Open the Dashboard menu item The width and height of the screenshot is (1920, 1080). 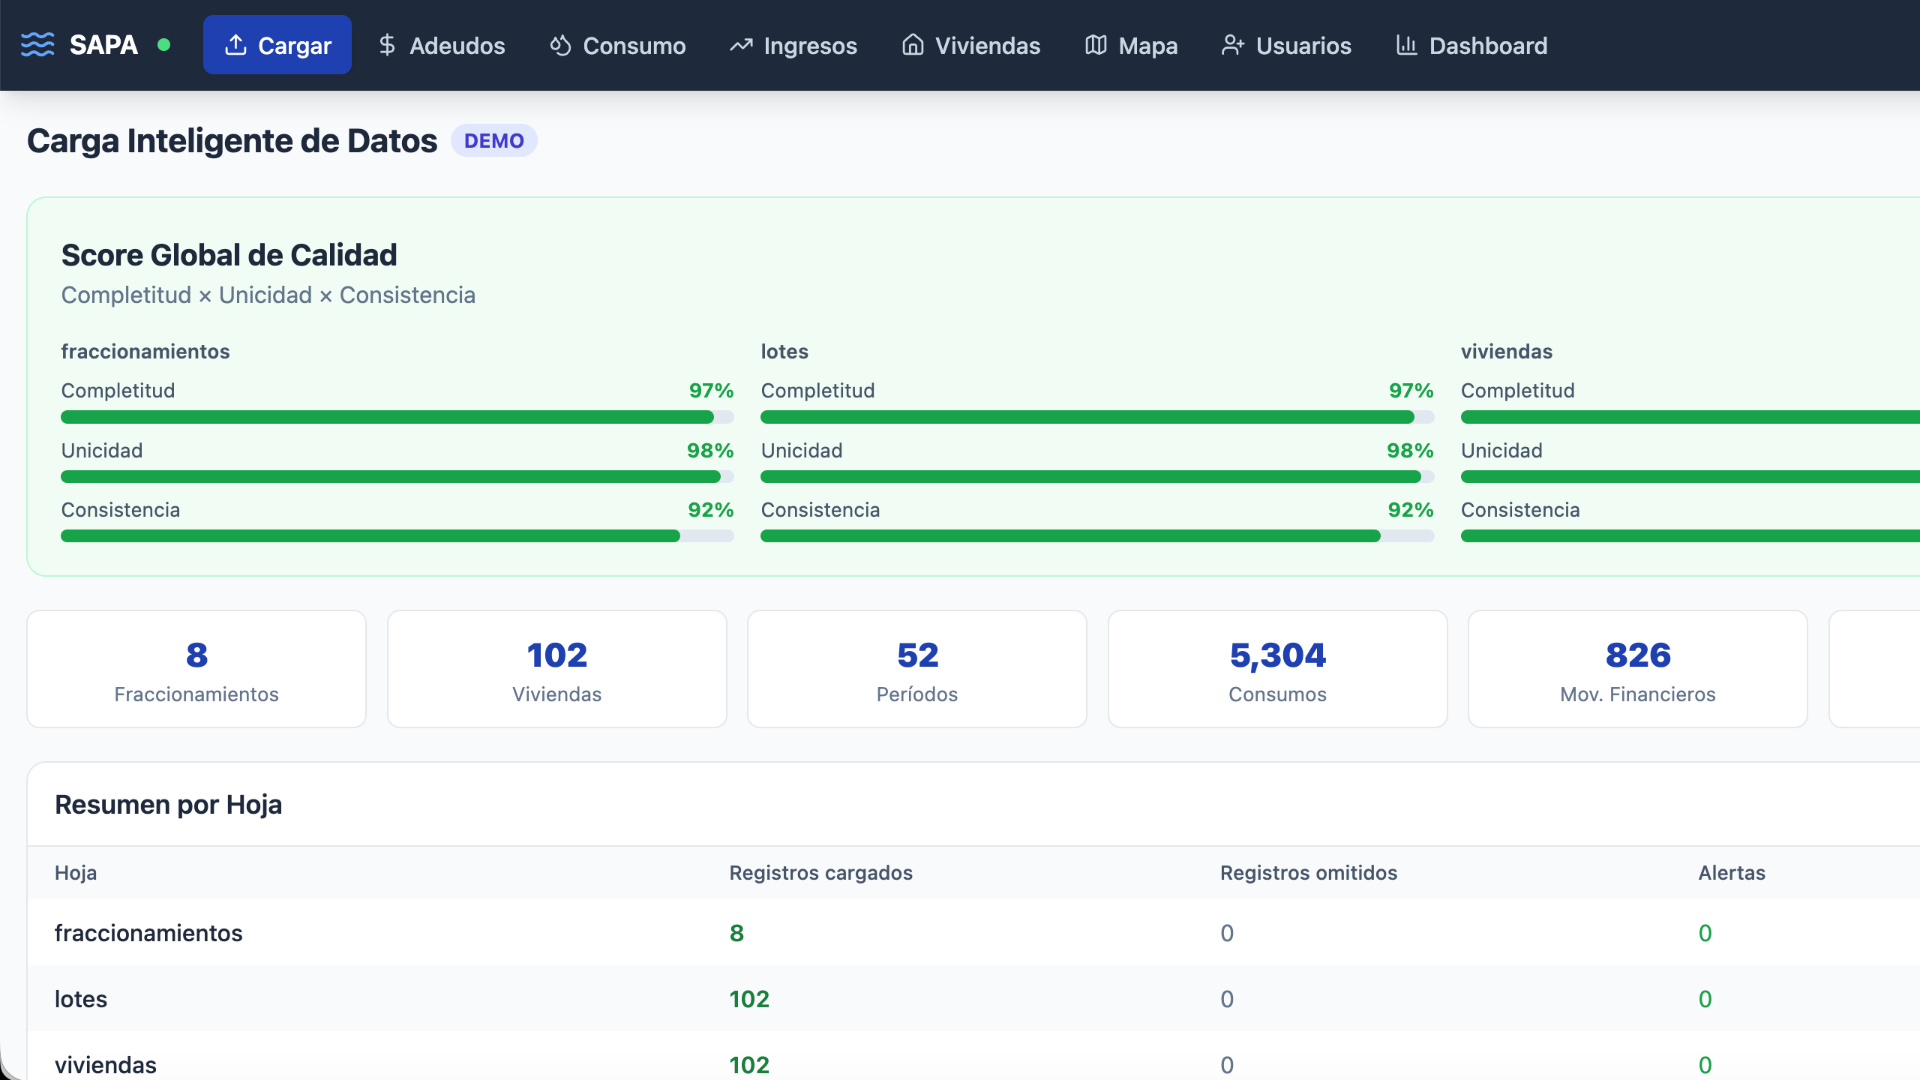(x=1472, y=45)
